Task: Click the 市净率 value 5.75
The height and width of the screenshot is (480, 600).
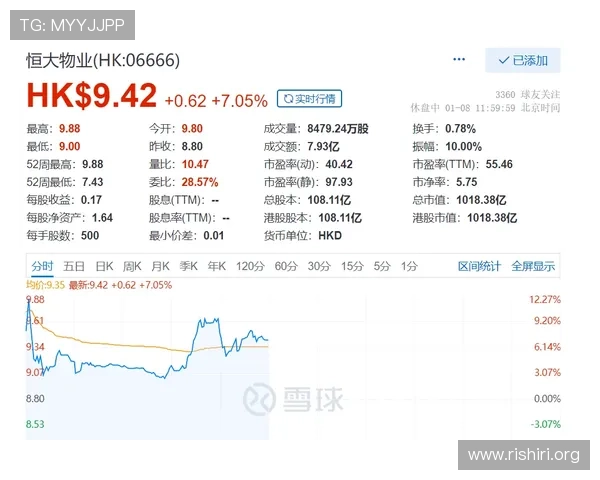Action: (x=466, y=182)
